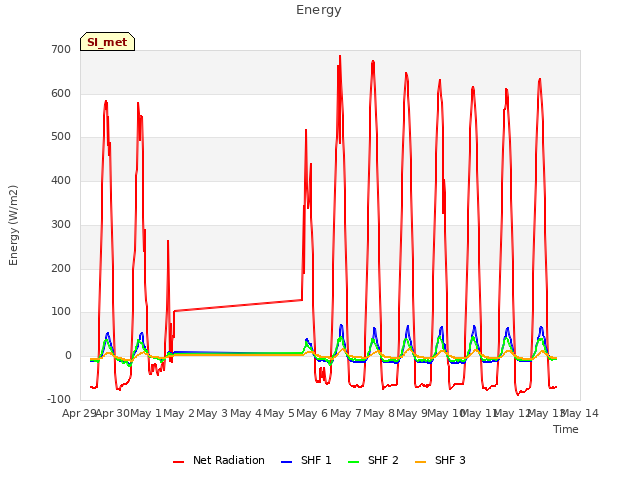Click the Time x-axis label
The width and height of the screenshot is (640, 480).
(566, 429)
